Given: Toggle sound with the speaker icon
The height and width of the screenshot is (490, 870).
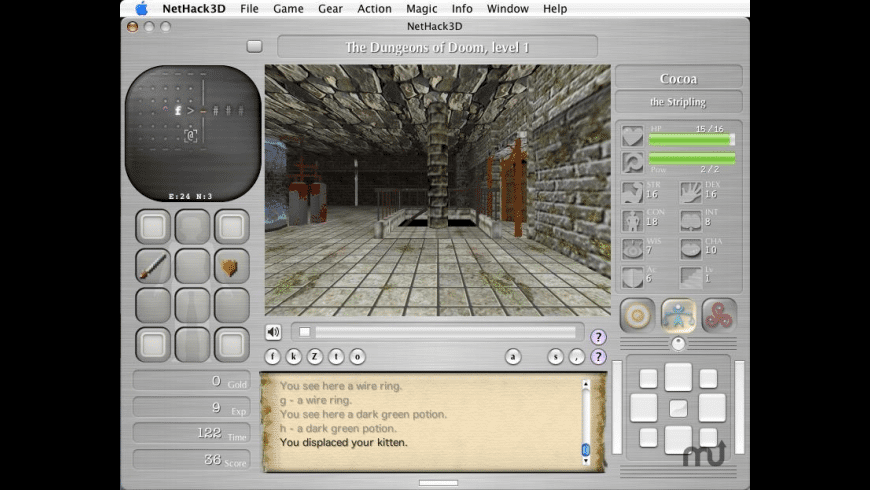Looking at the screenshot, I should tap(273, 332).
